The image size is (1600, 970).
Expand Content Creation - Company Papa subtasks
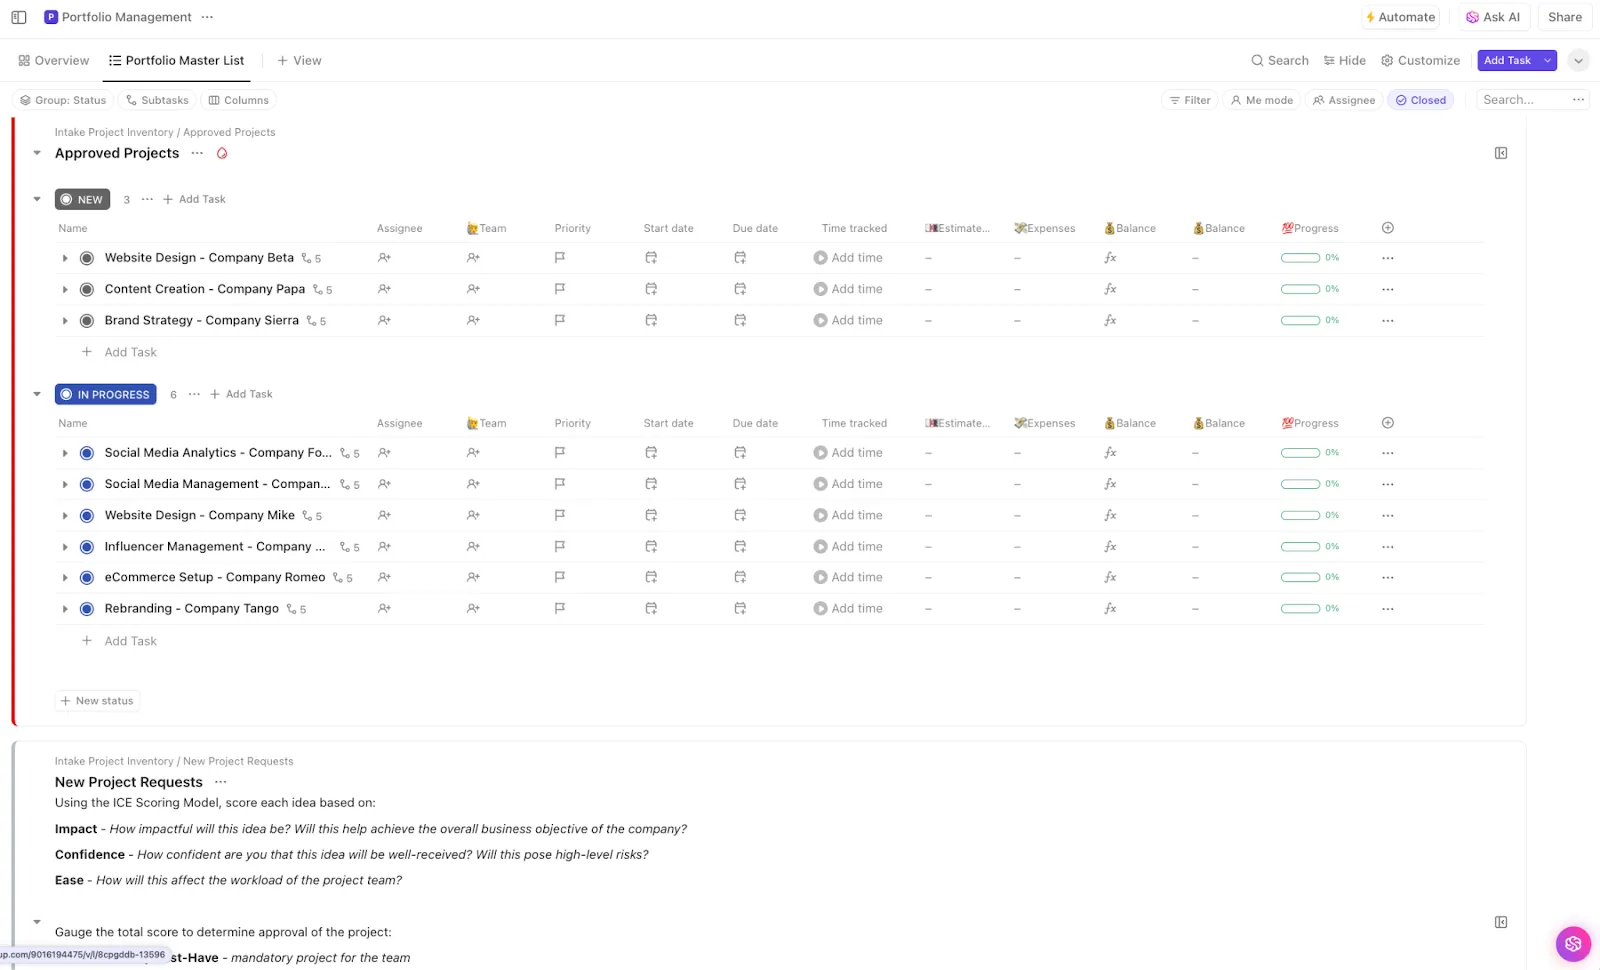click(x=65, y=289)
